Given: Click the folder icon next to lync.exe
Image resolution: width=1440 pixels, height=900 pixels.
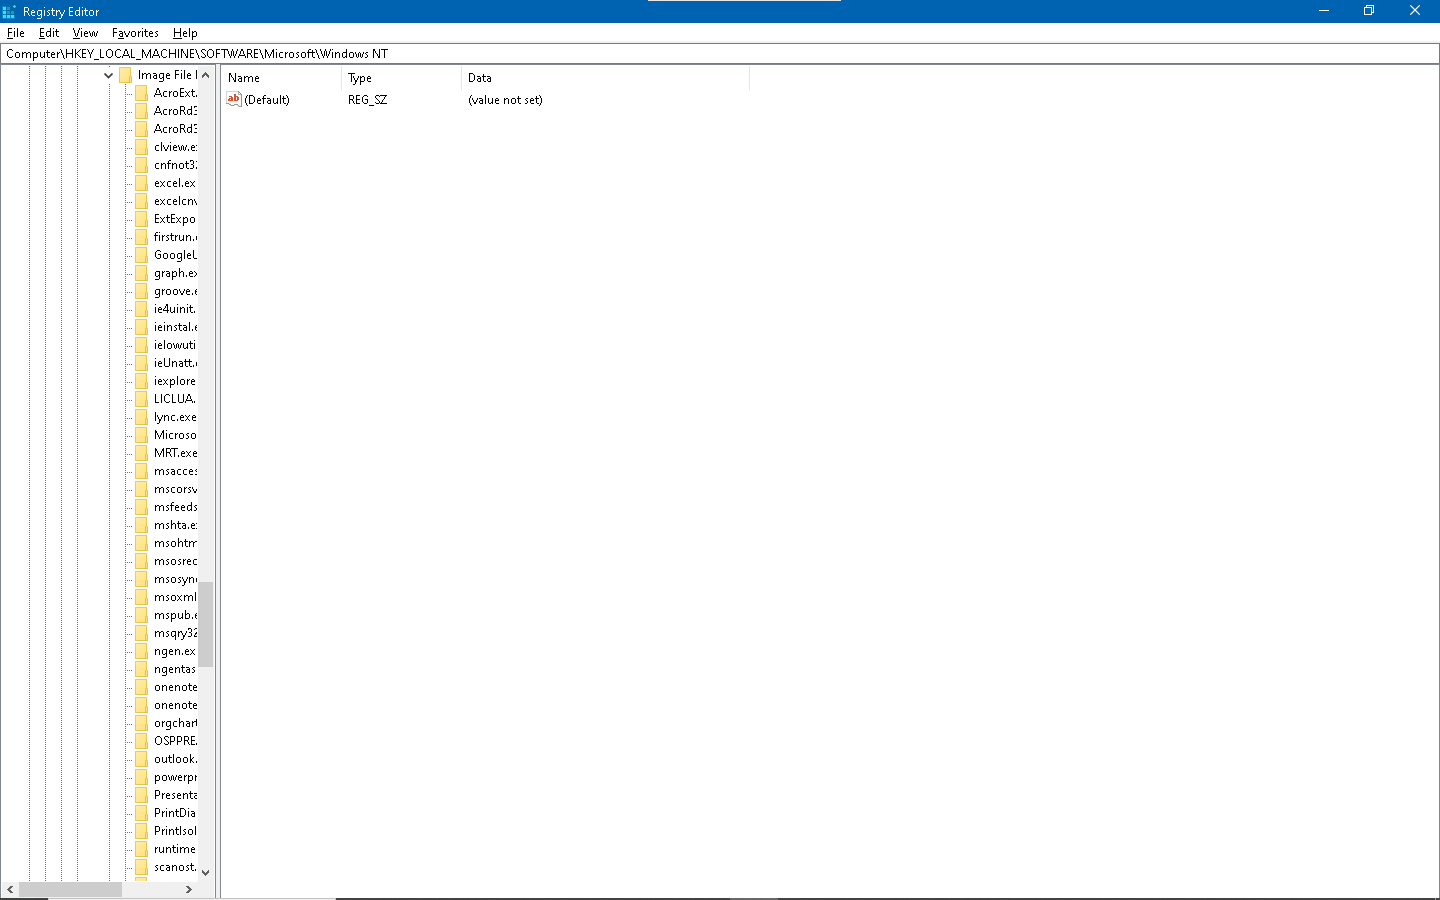Looking at the screenshot, I should [x=141, y=417].
